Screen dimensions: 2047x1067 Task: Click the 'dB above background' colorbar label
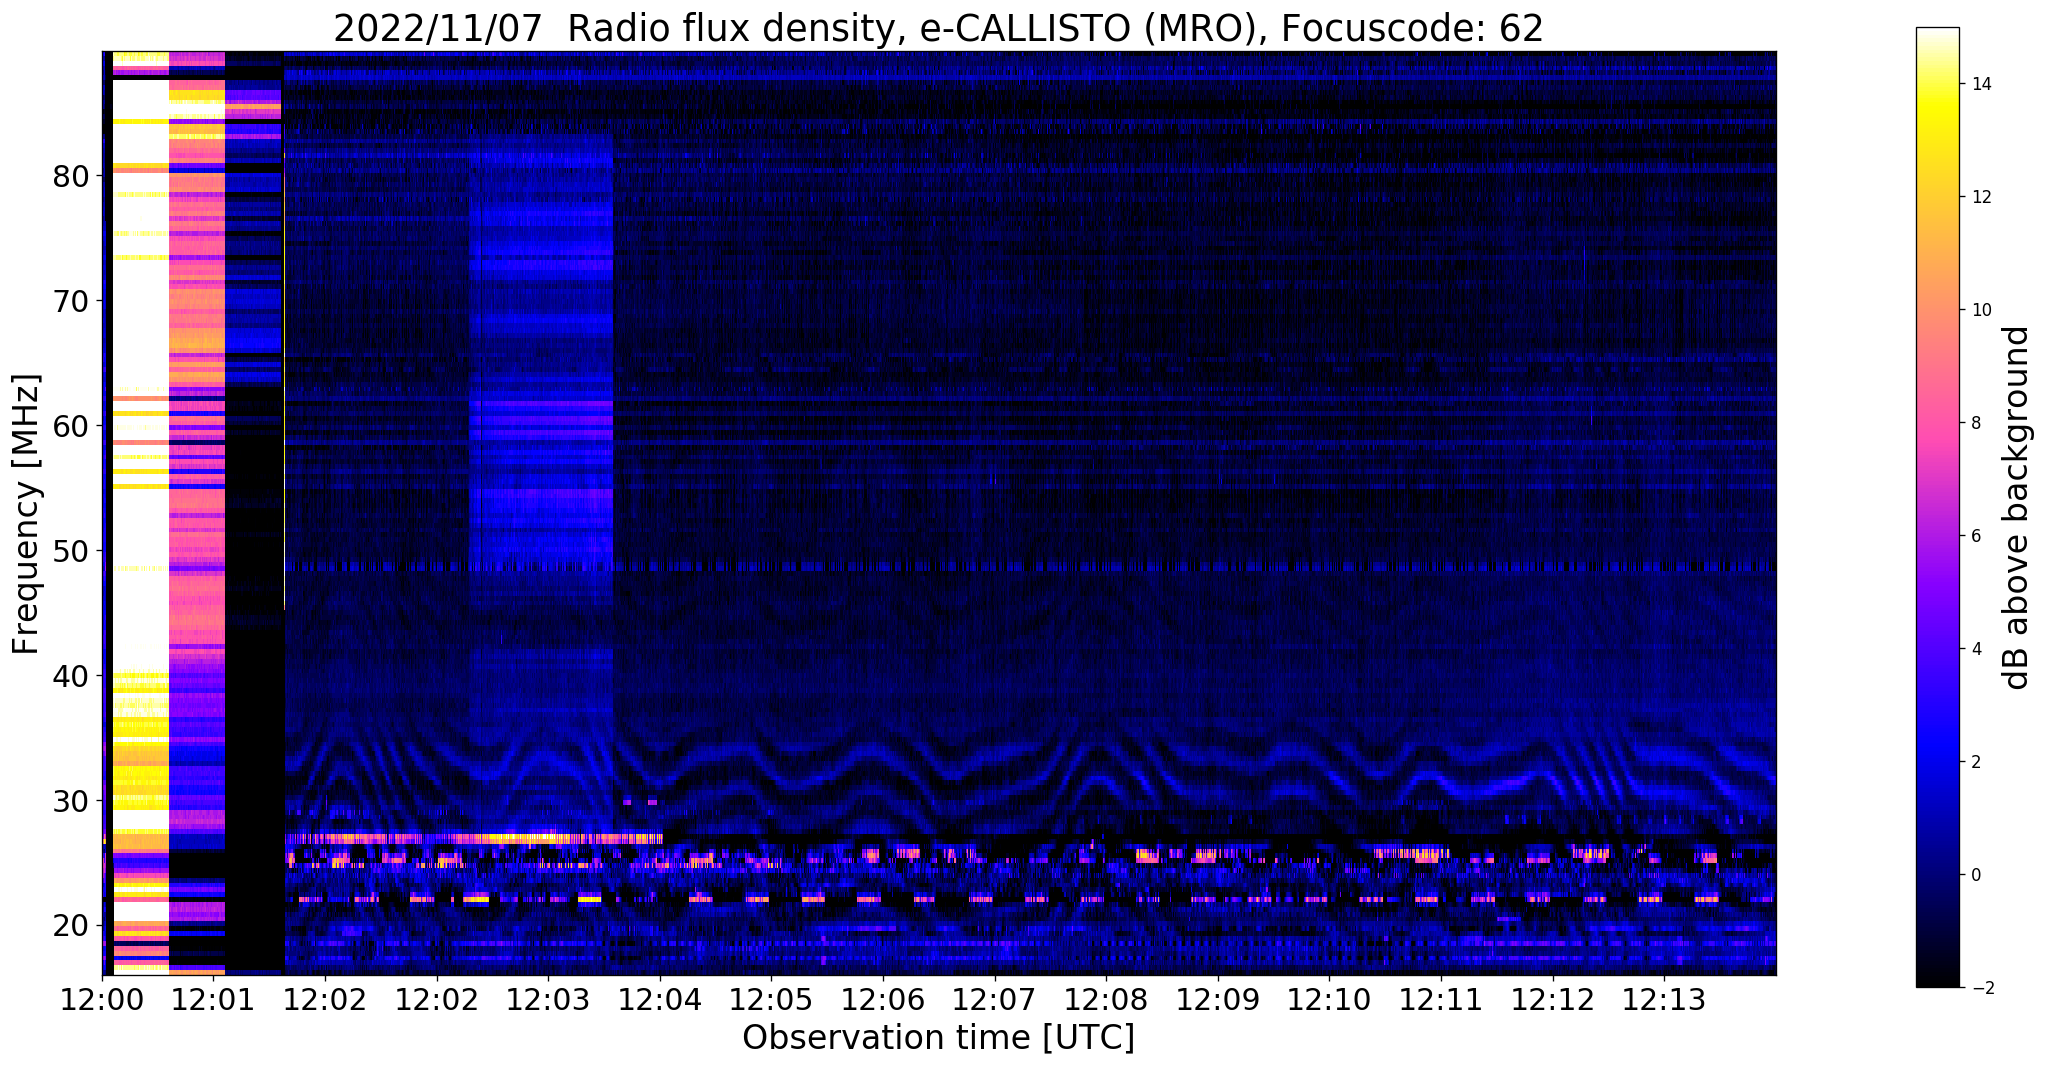[2016, 507]
